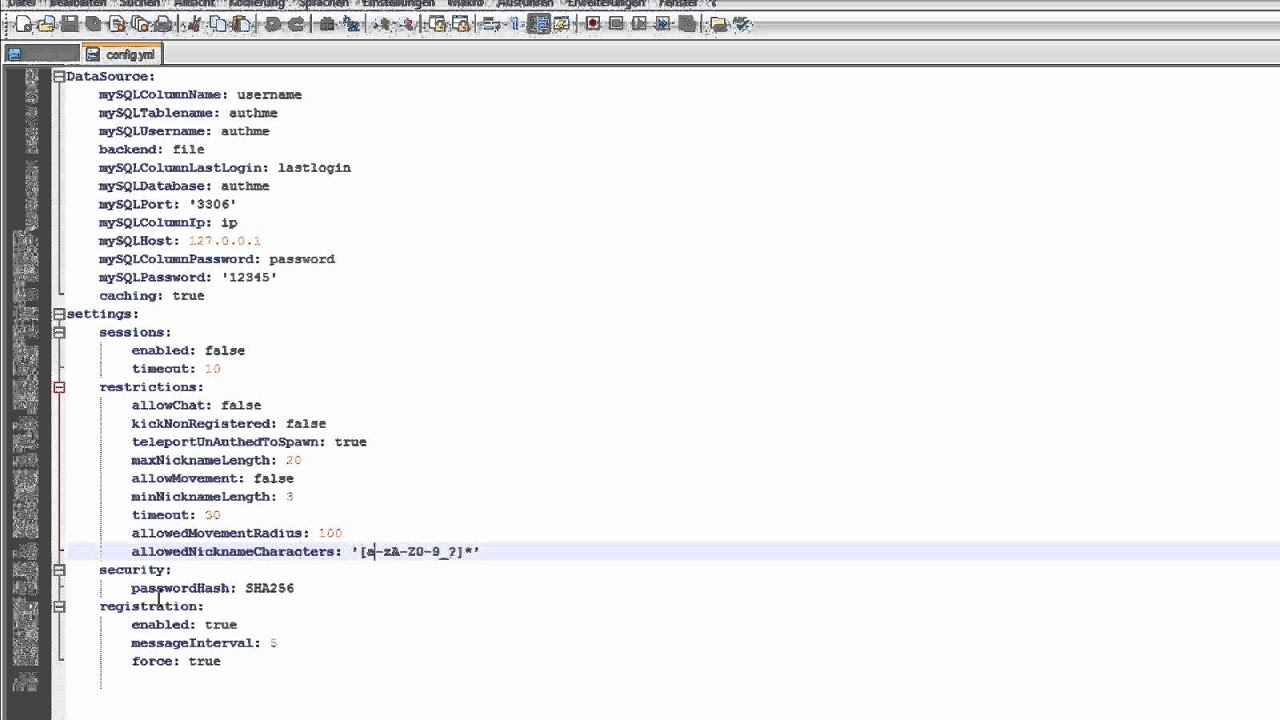Screen dimensions: 1280x720
Task: Collapse the DataSource fold marker
Action: click(x=59, y=76)
